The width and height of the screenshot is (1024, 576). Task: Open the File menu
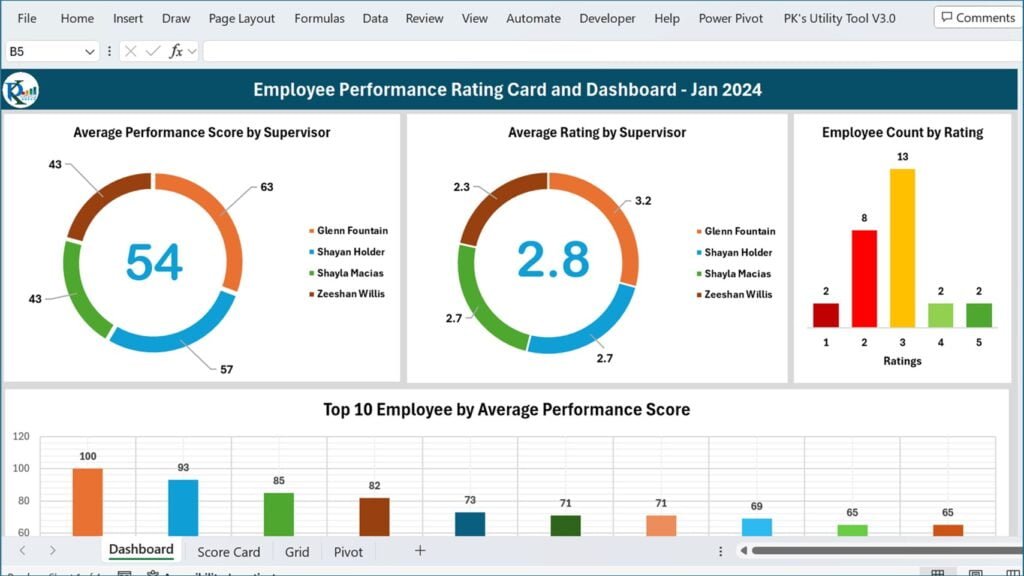pyautogui.click(x=26, y=17)
